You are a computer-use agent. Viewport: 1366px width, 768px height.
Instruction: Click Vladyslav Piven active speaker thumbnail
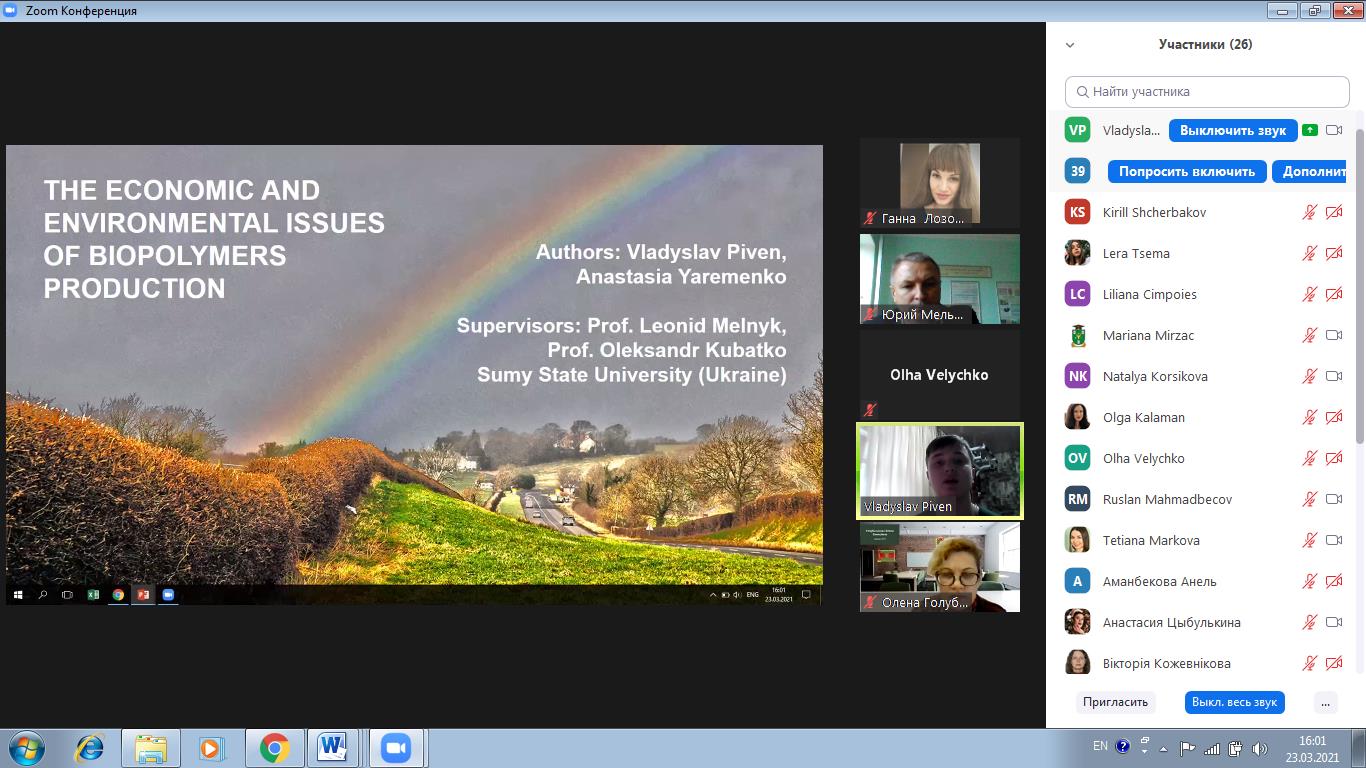coord(940,471)
